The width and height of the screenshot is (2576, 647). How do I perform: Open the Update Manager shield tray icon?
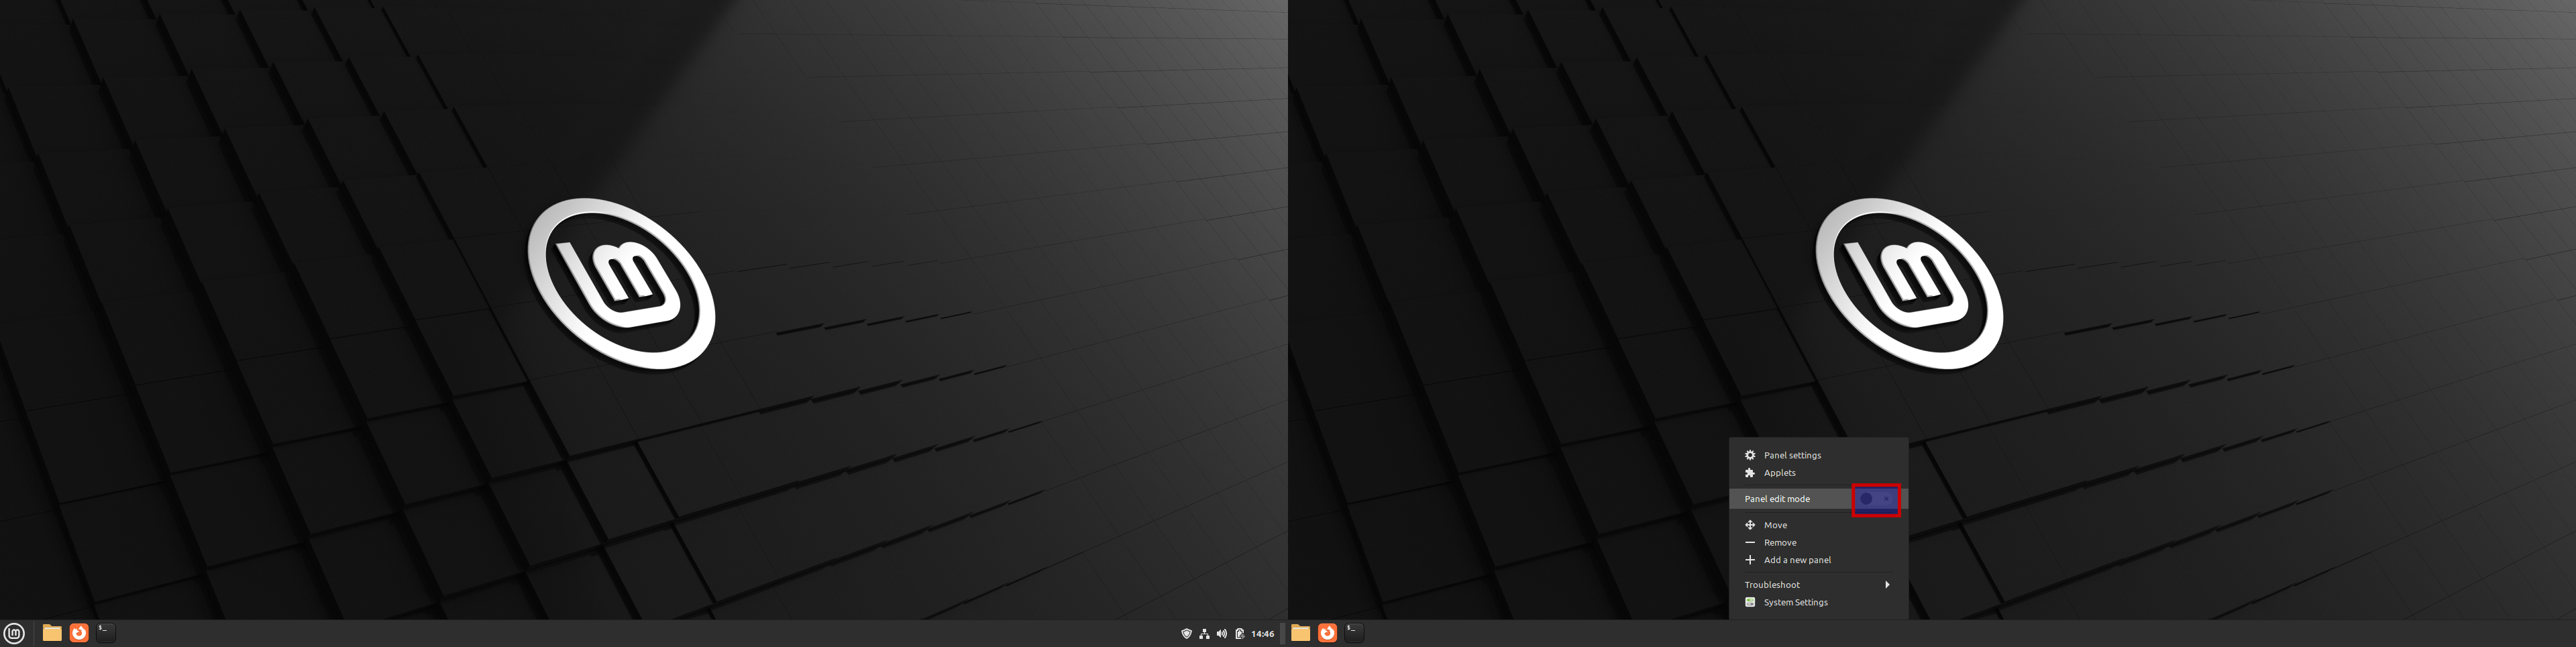click(1186, 634)
